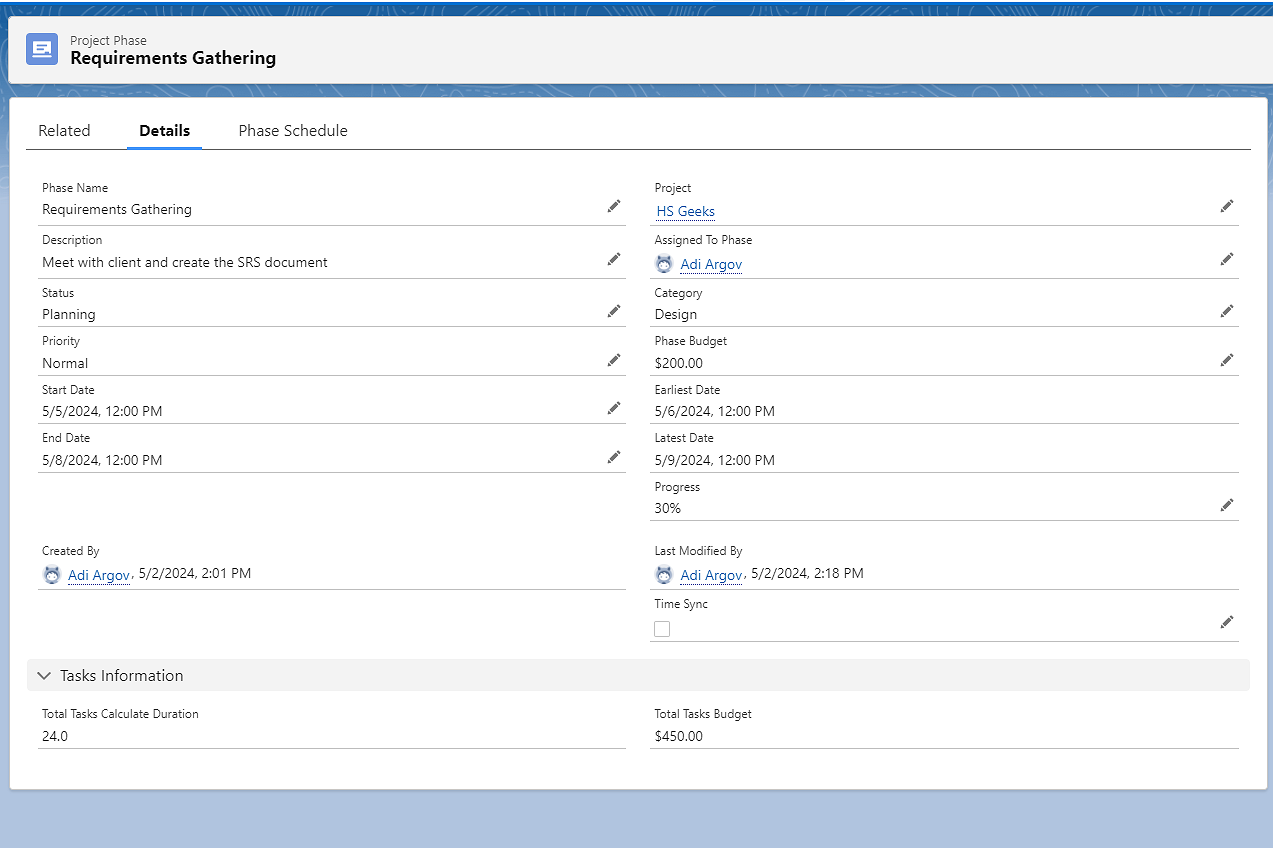The image size is (1273, 848).
Task: Click the Project Phase record icon in header
Action: 42,49
